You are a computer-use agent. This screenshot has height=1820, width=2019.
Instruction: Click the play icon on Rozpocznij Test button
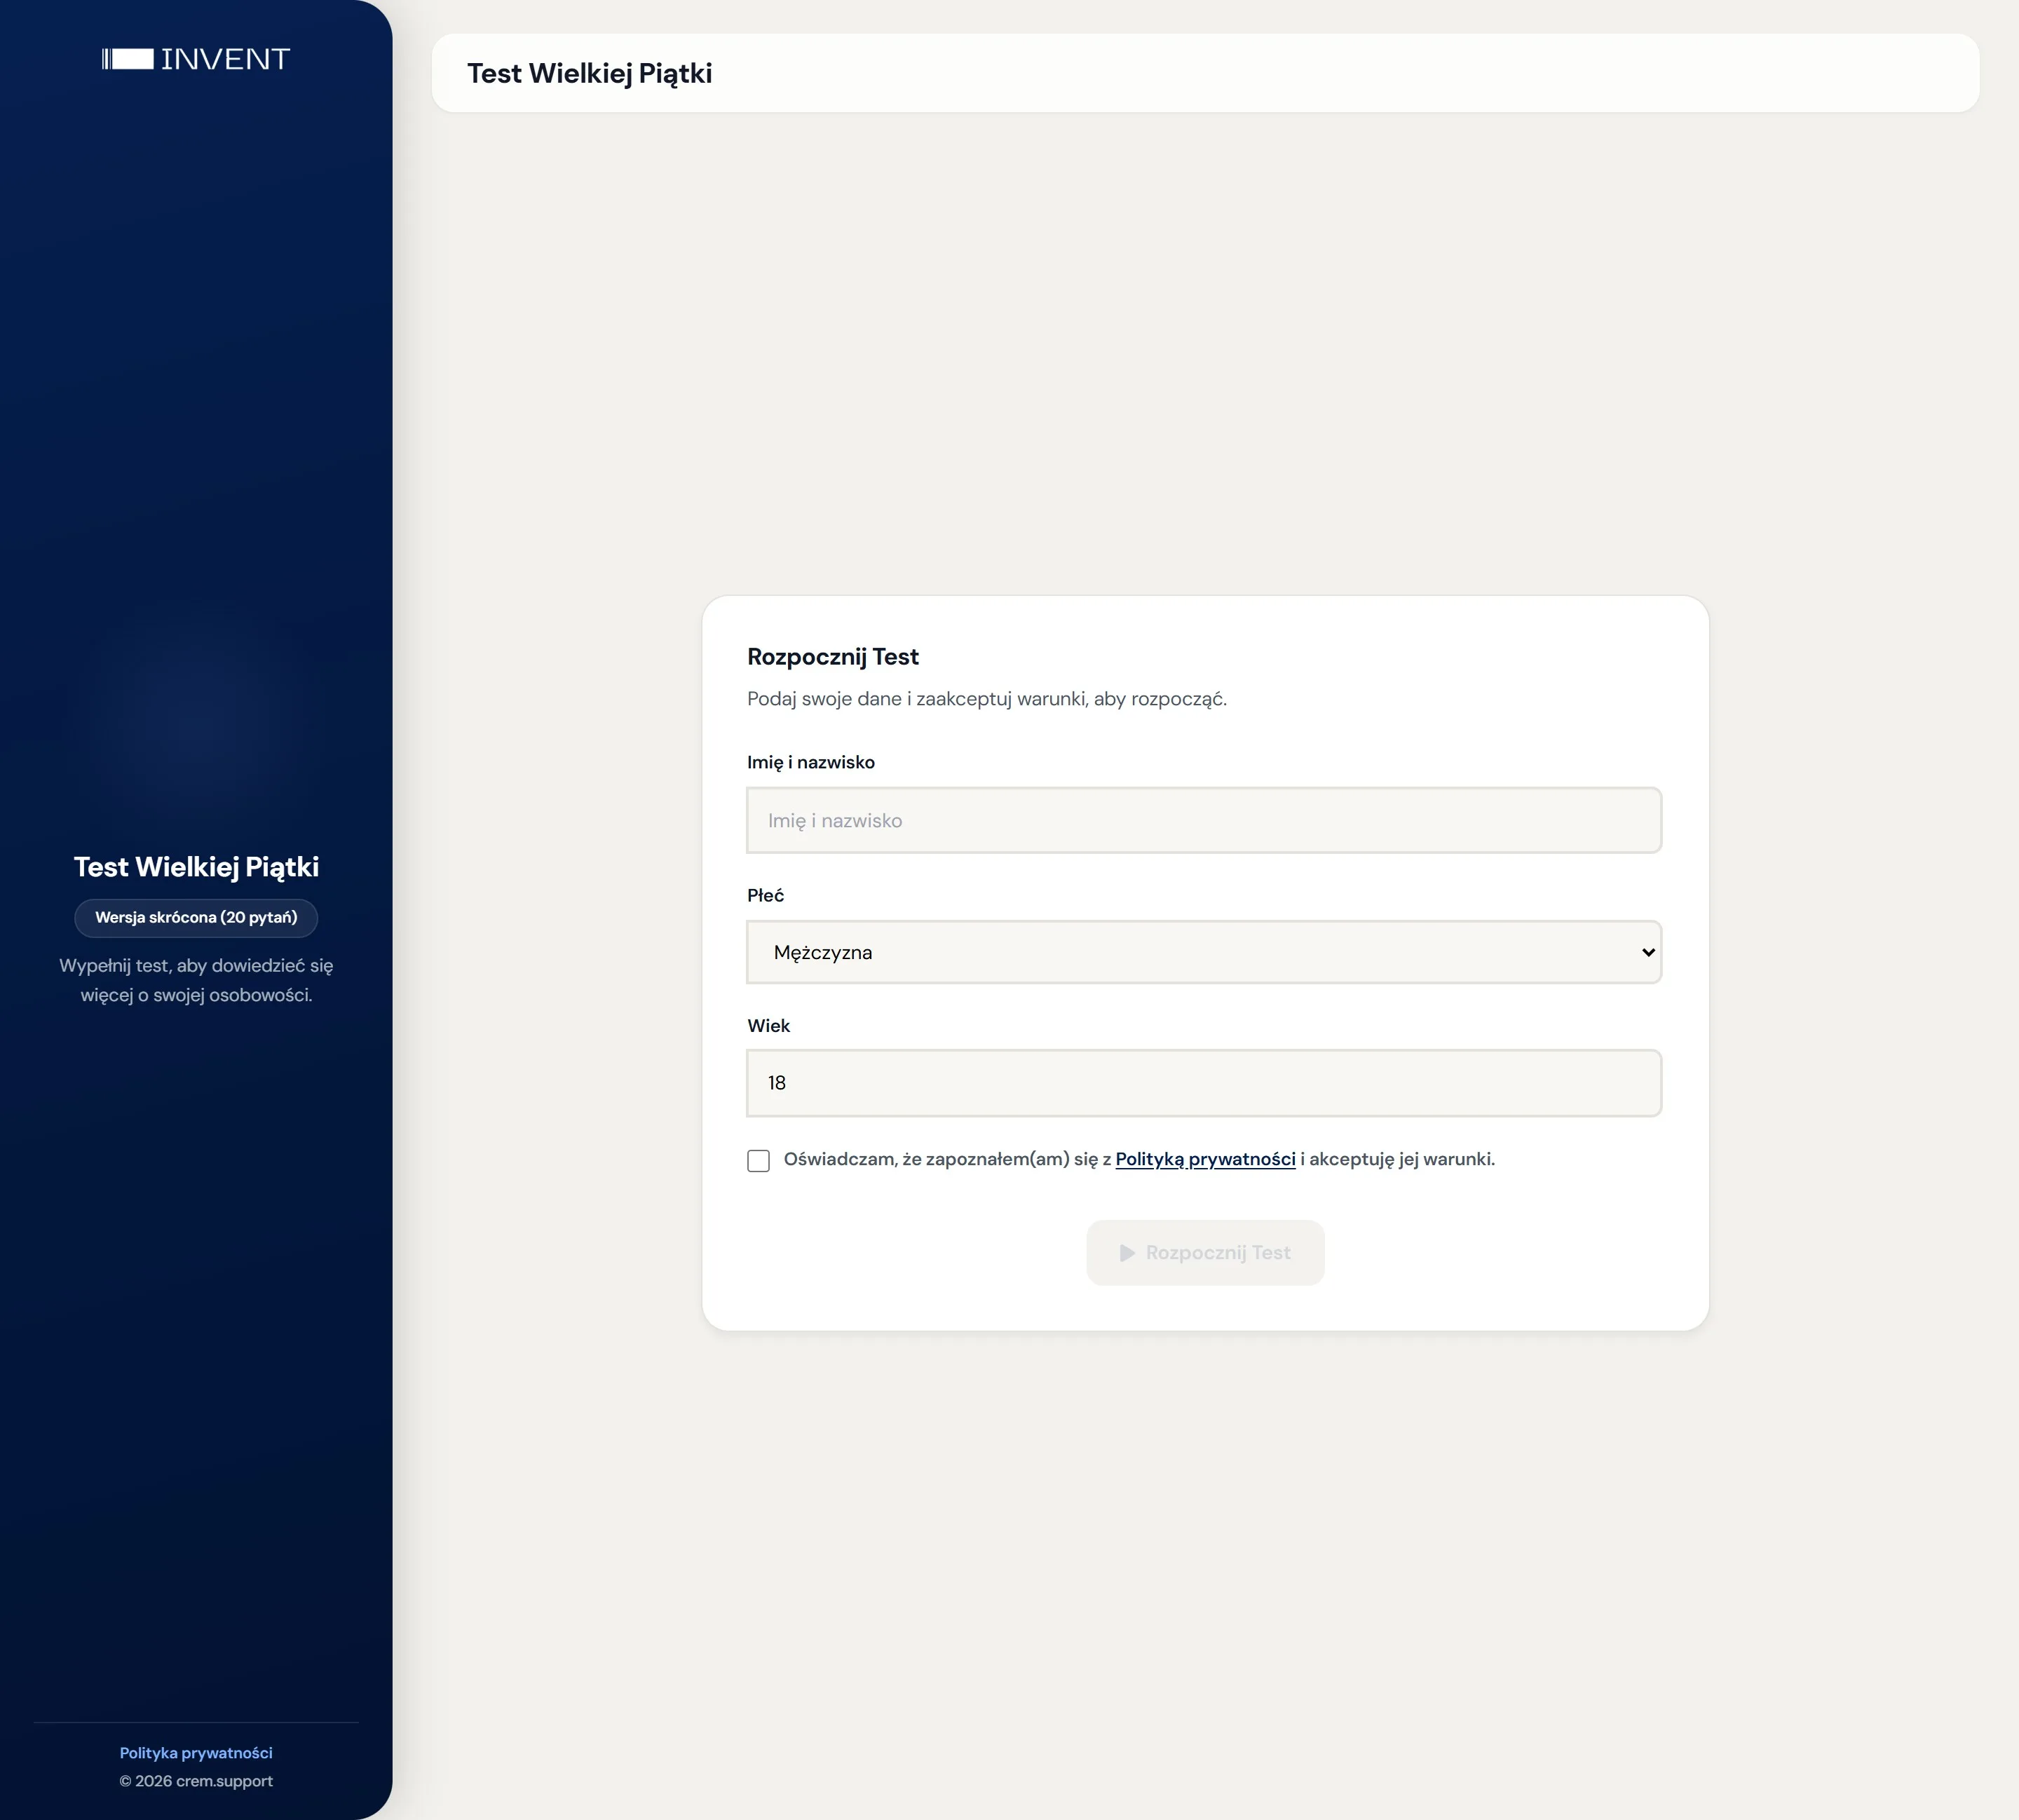click(1127, 1253)
